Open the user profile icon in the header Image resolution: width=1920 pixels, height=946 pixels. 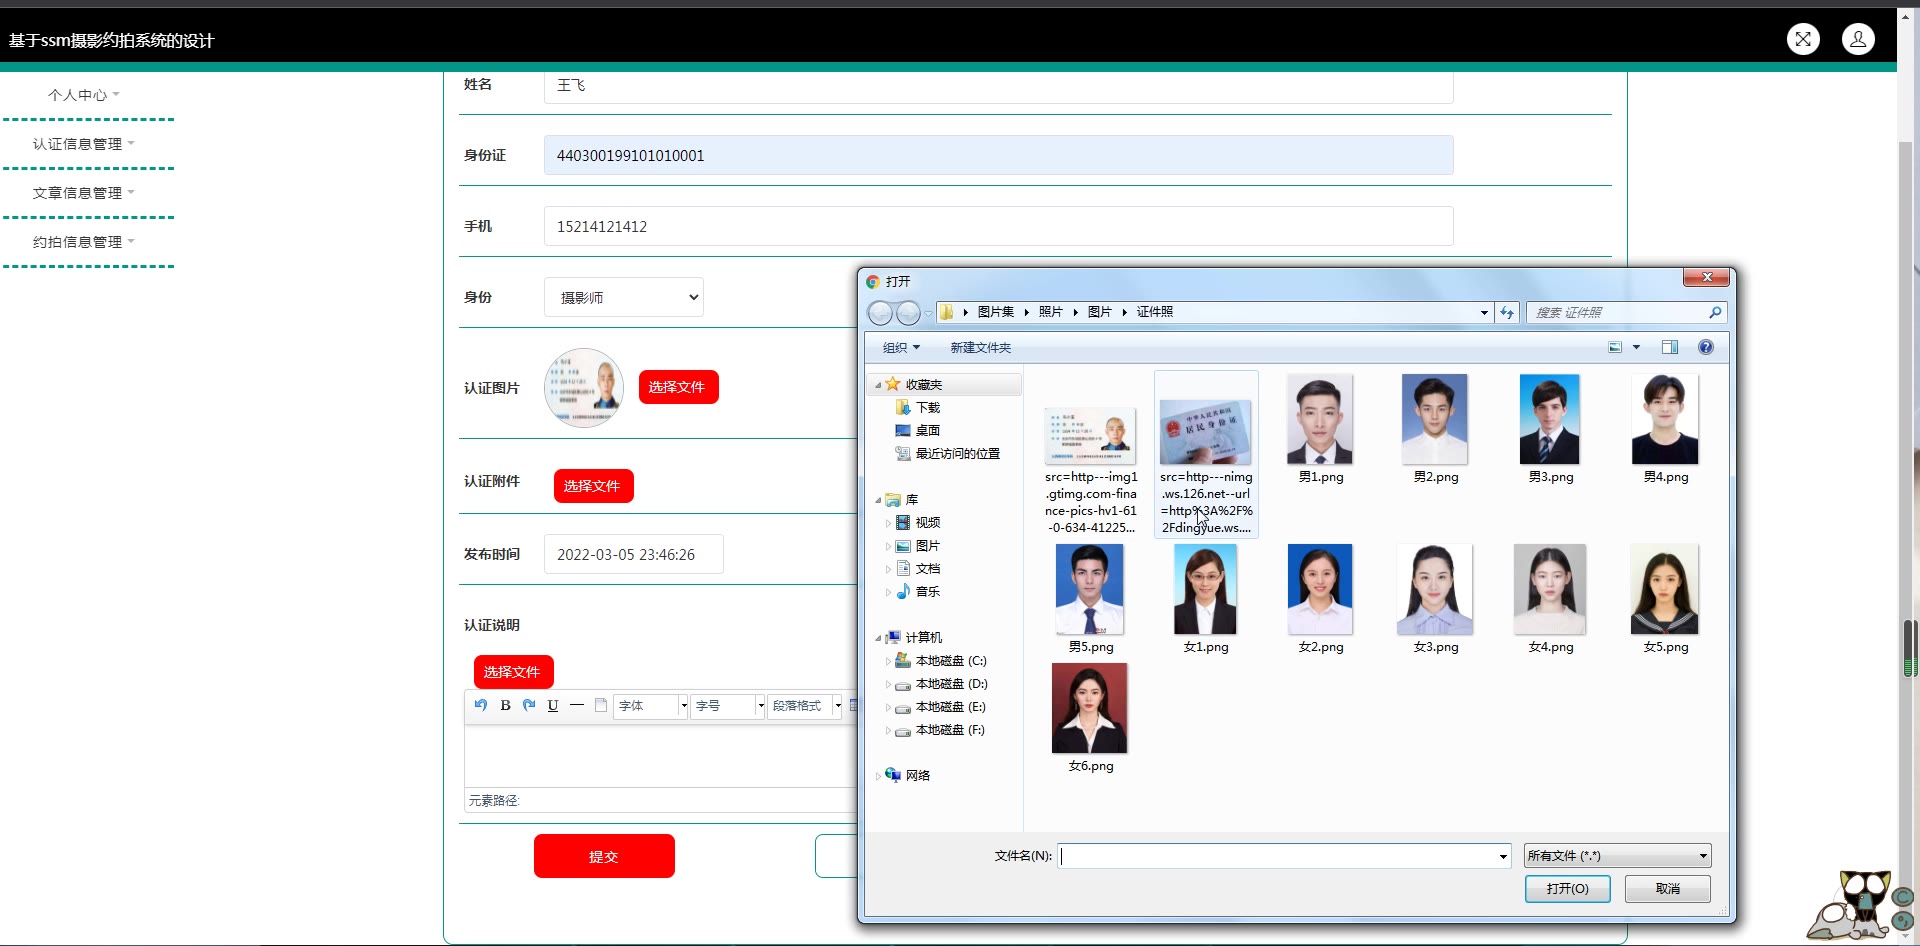click(1858, 39)
